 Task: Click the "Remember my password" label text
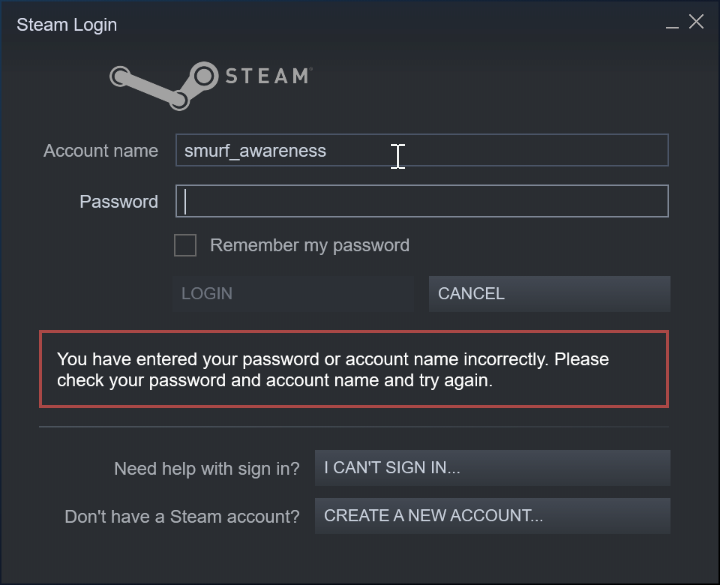coord(309,245)
